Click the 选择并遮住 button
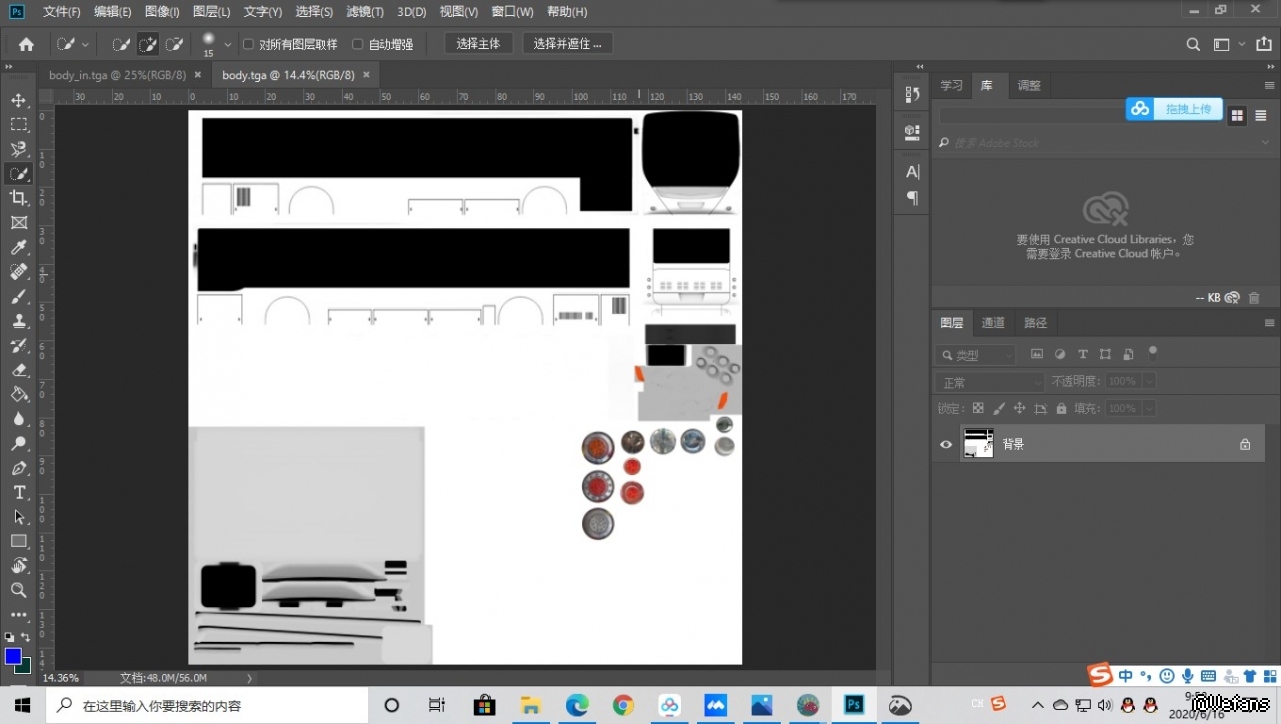This screenshot has height=724, width=1281. [x=566, y=44]
